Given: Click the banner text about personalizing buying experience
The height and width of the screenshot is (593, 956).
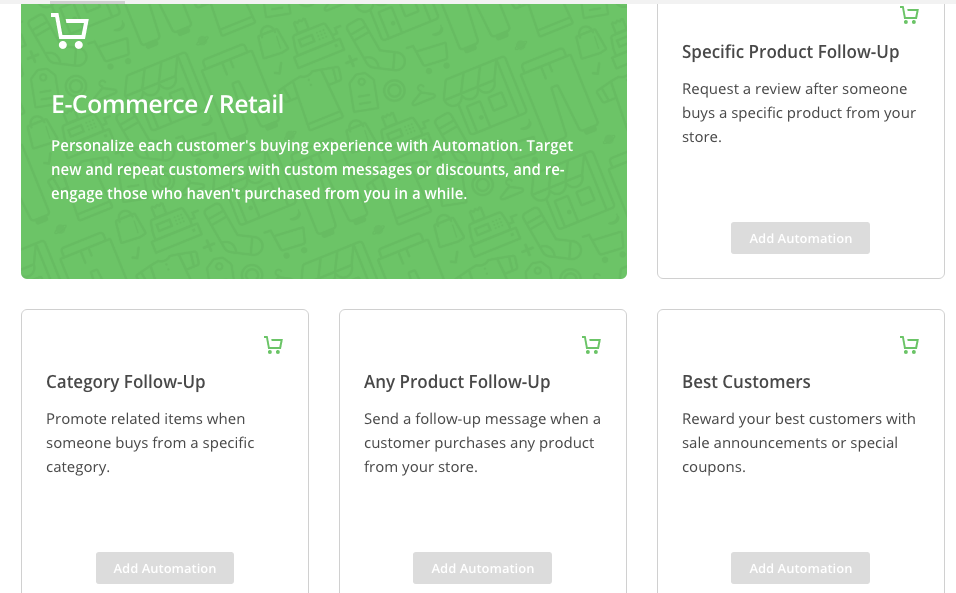Looking at the screenshot, I should (310, 170).
